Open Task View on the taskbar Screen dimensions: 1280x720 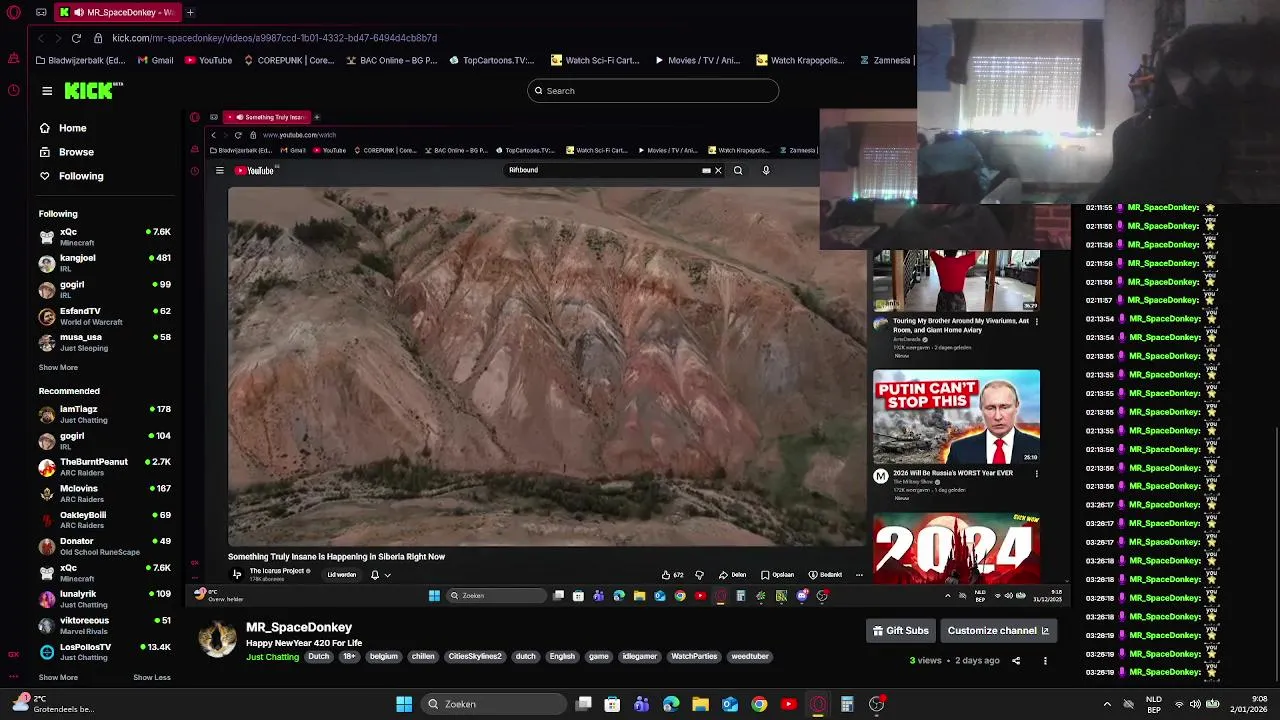click(584, 704)
